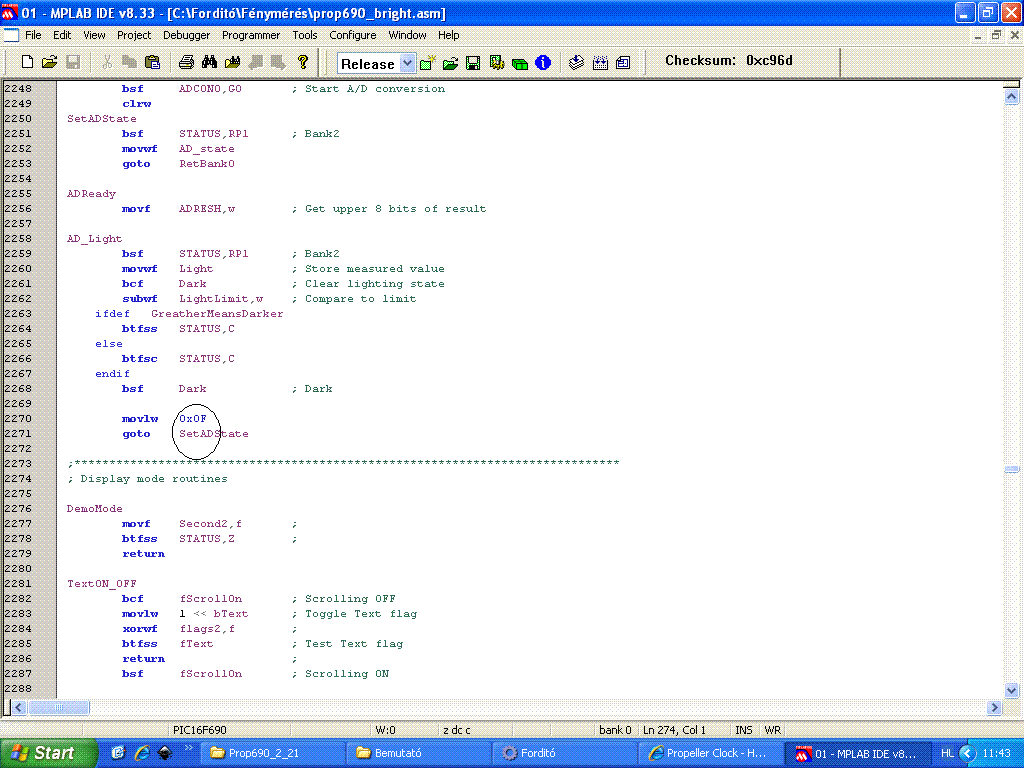
Task: Click the AD_Light label on line 2258
Action: (94, 239)
